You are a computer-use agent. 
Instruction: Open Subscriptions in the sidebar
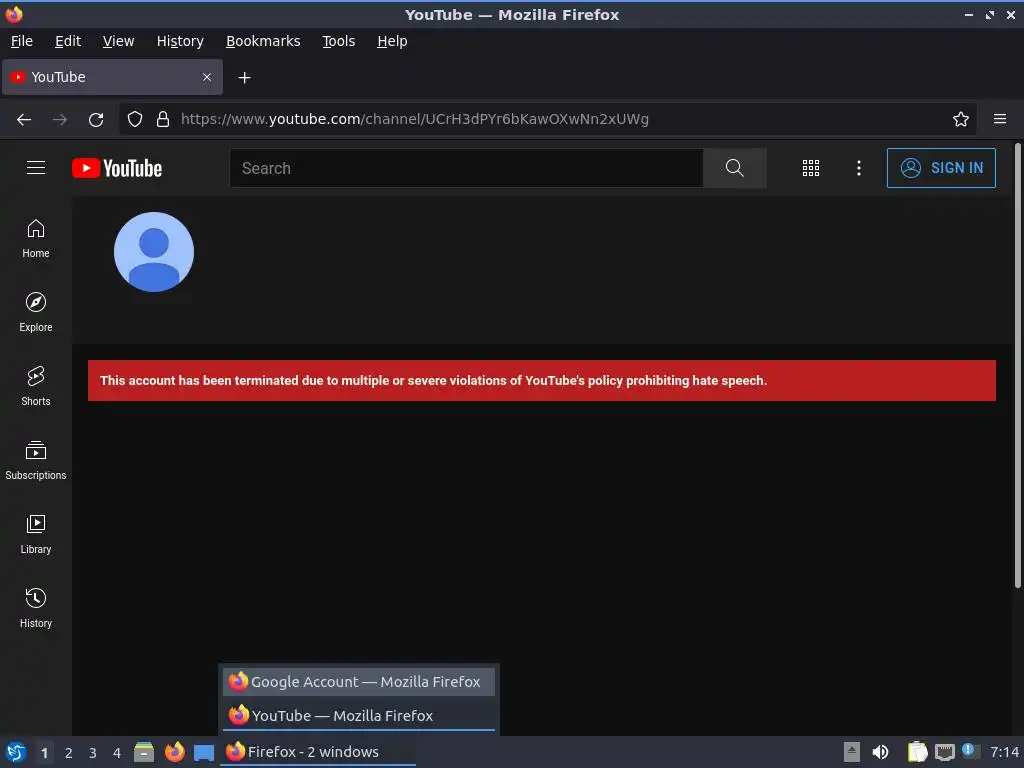pos(36,461)
